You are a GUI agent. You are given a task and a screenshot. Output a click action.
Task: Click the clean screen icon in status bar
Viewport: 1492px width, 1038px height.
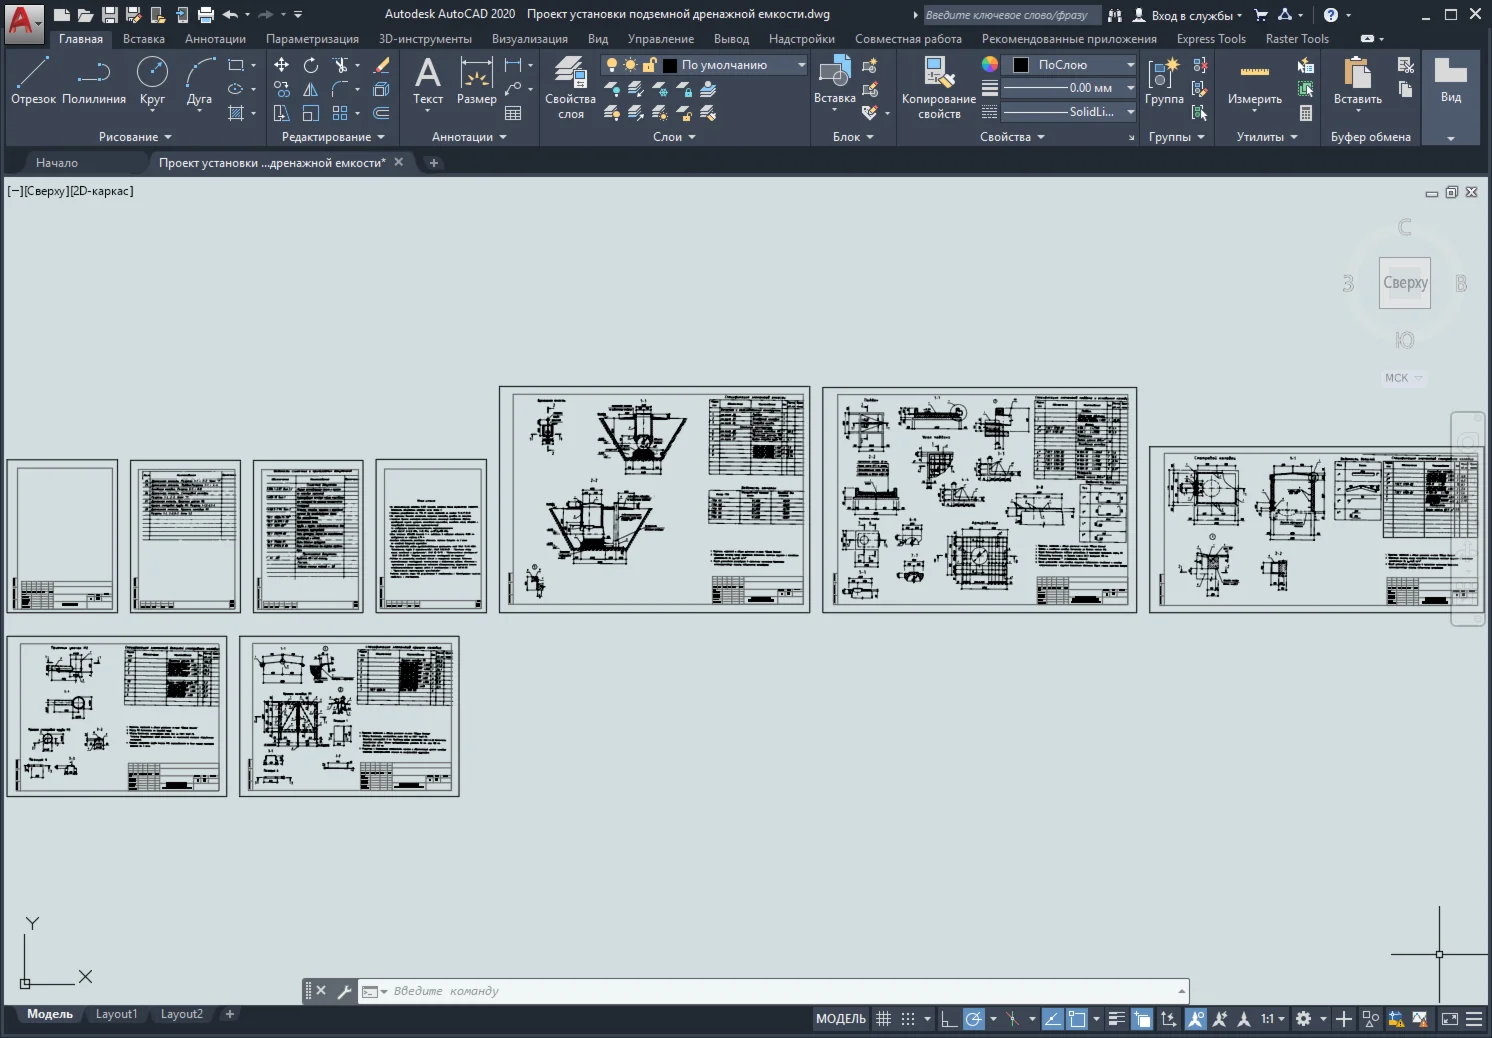pyautogui.click(x=1449, y=1019)
